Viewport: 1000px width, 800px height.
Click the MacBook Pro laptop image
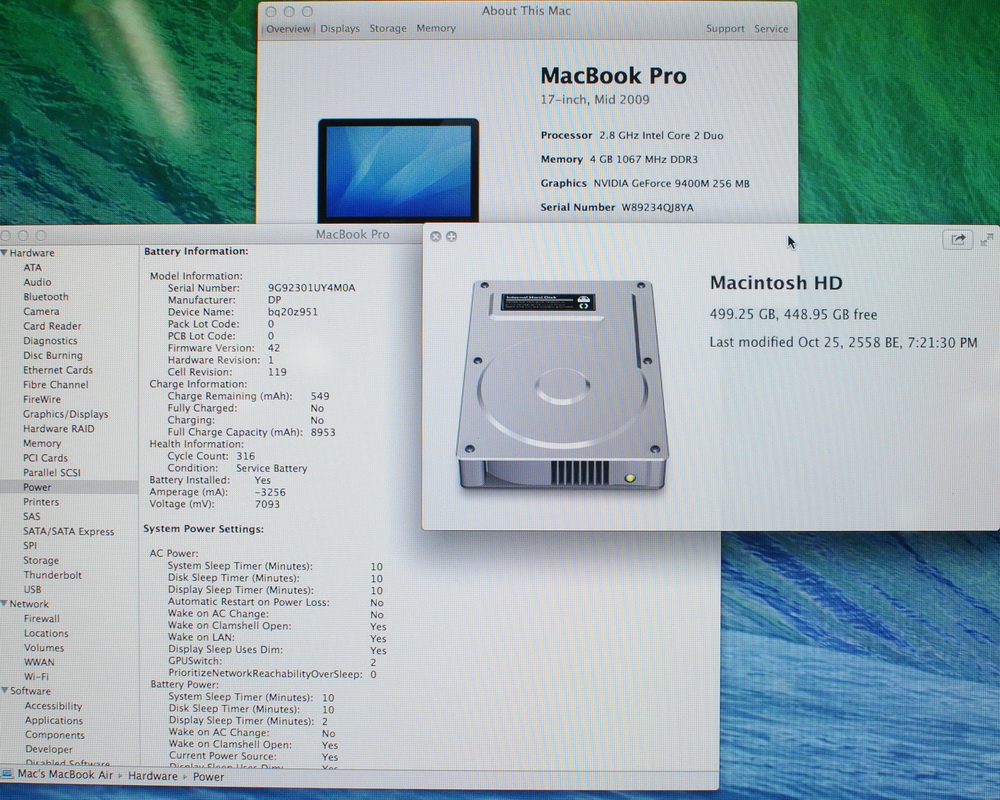coord(399,170)
